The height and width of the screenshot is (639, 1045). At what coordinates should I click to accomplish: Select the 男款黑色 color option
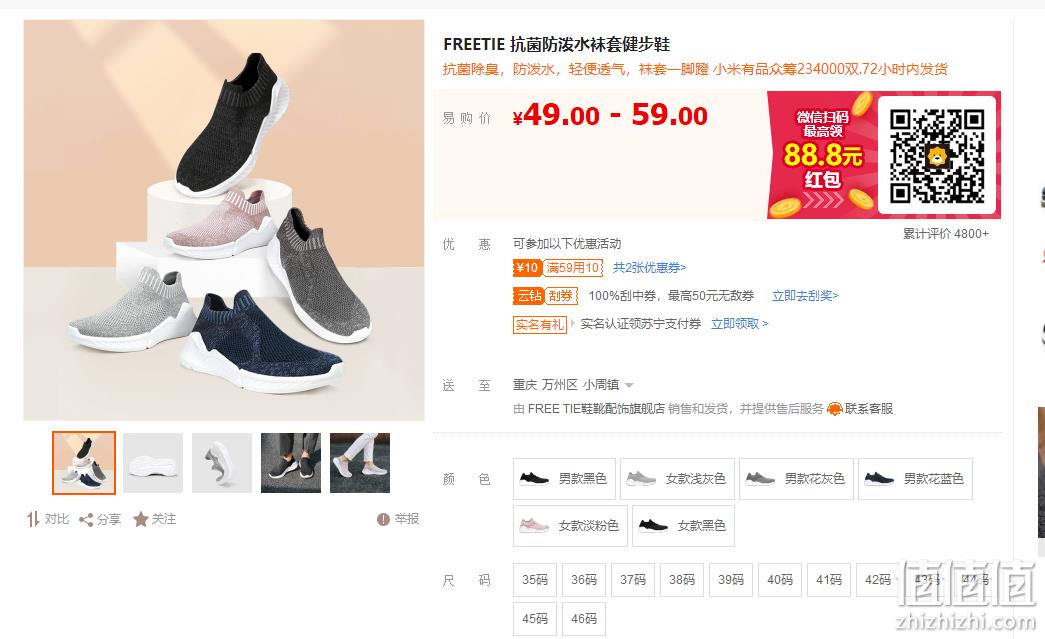click(564, 478)
